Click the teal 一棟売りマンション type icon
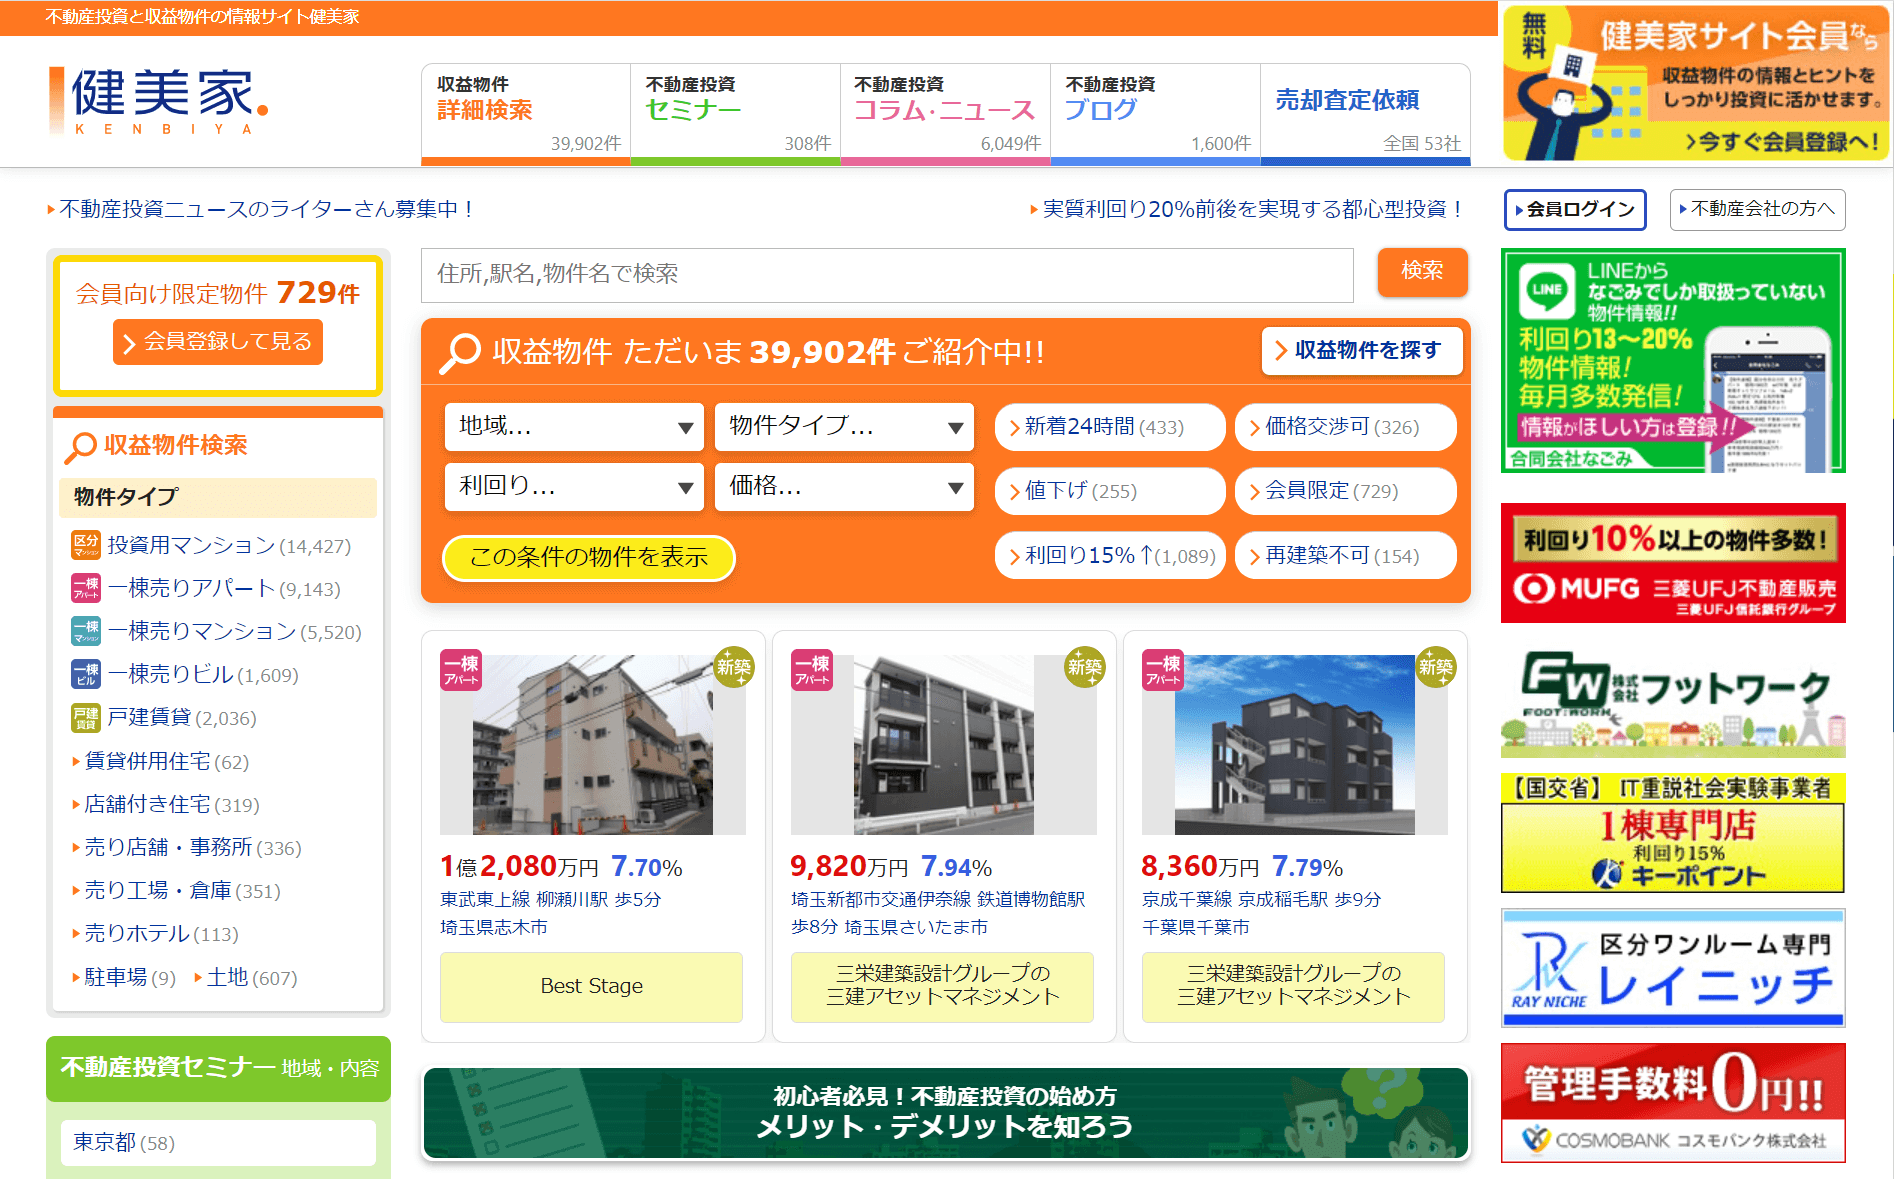Screen dimensions: 1894x1179 click(86, 631)
